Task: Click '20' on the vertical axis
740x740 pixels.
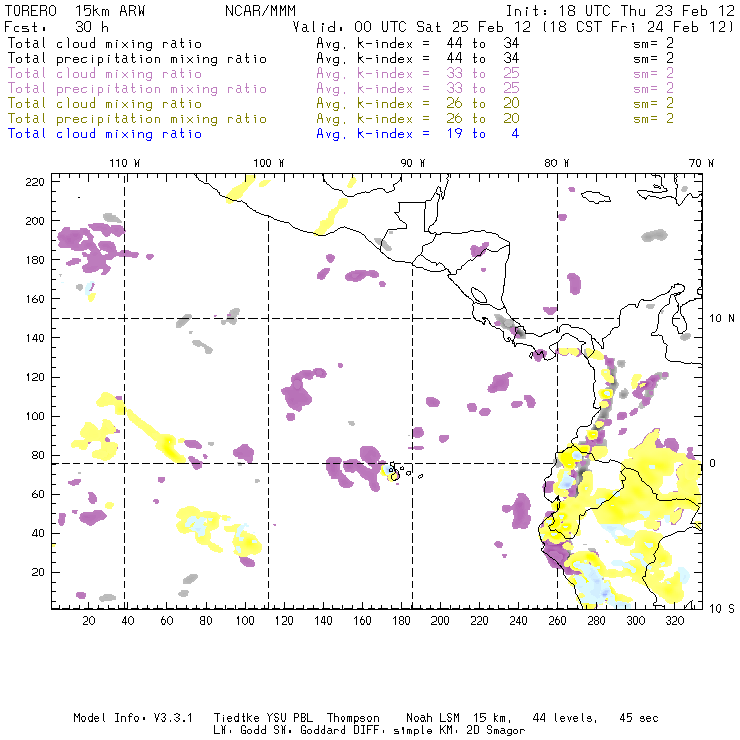Action: [38, 572]
